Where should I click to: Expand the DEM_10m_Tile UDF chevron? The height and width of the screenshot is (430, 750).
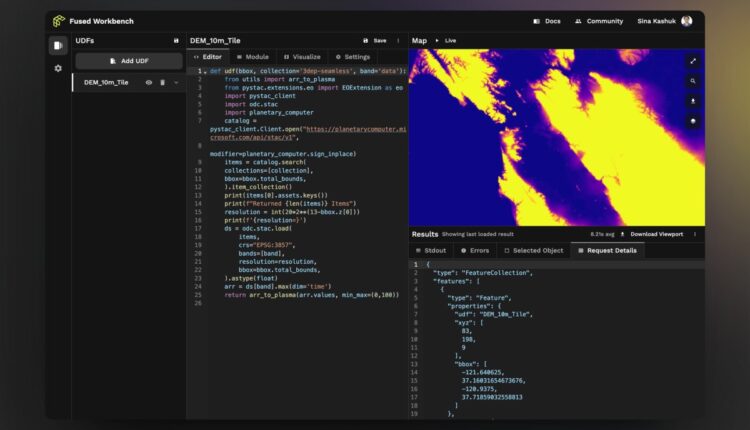176,83
